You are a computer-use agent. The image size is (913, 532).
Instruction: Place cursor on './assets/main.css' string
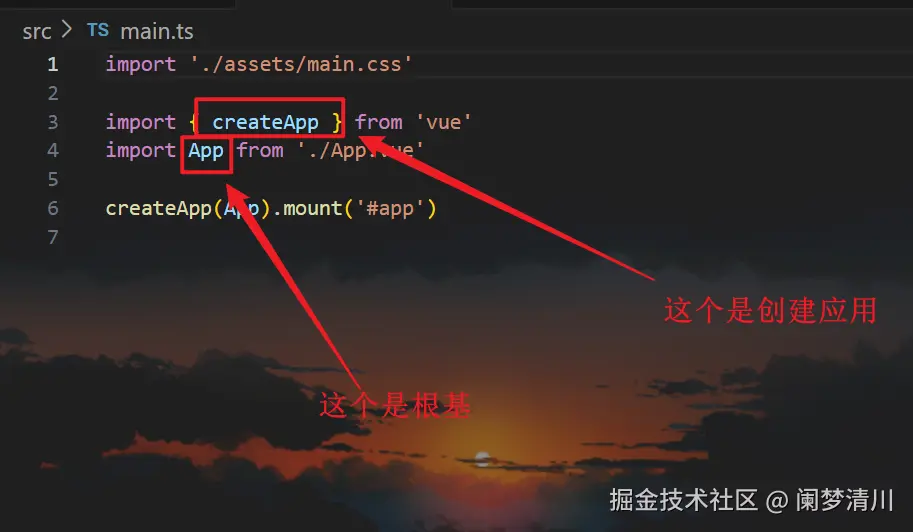[x=302, y=64]
